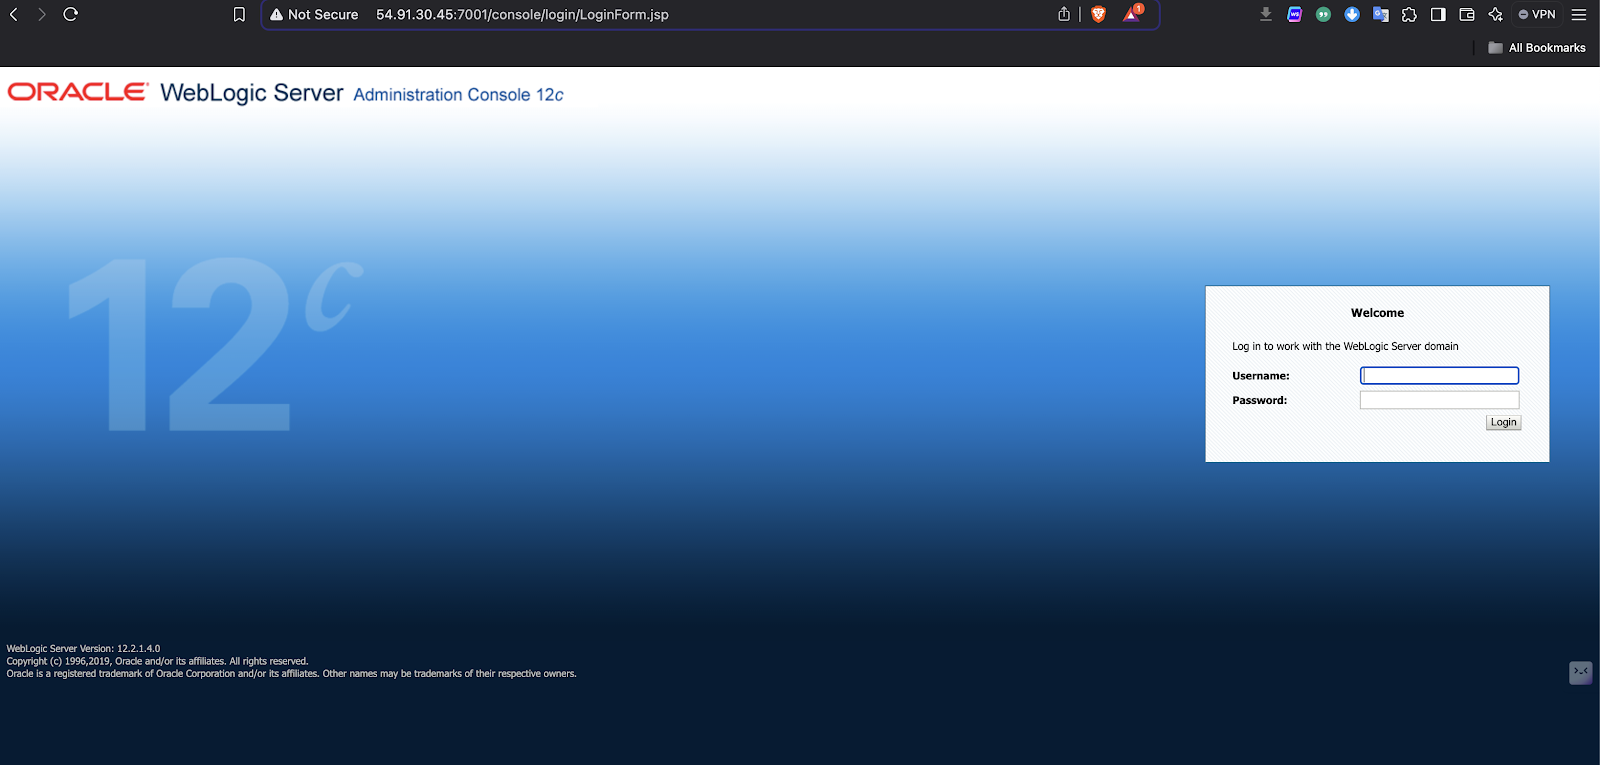
Task: Toggle the browser sidebar panel icon
Action: pyautogui.click(x=1438, y=14)
